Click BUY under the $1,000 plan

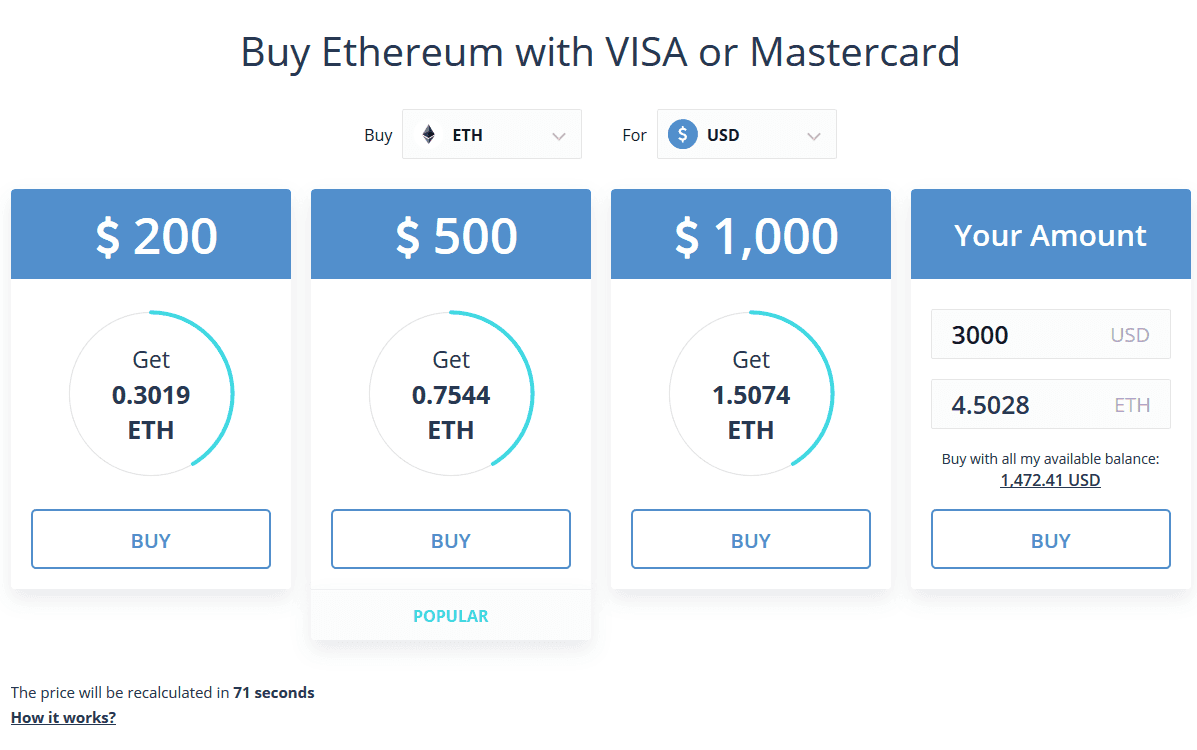pyautogui.click(x=751, y=539)
